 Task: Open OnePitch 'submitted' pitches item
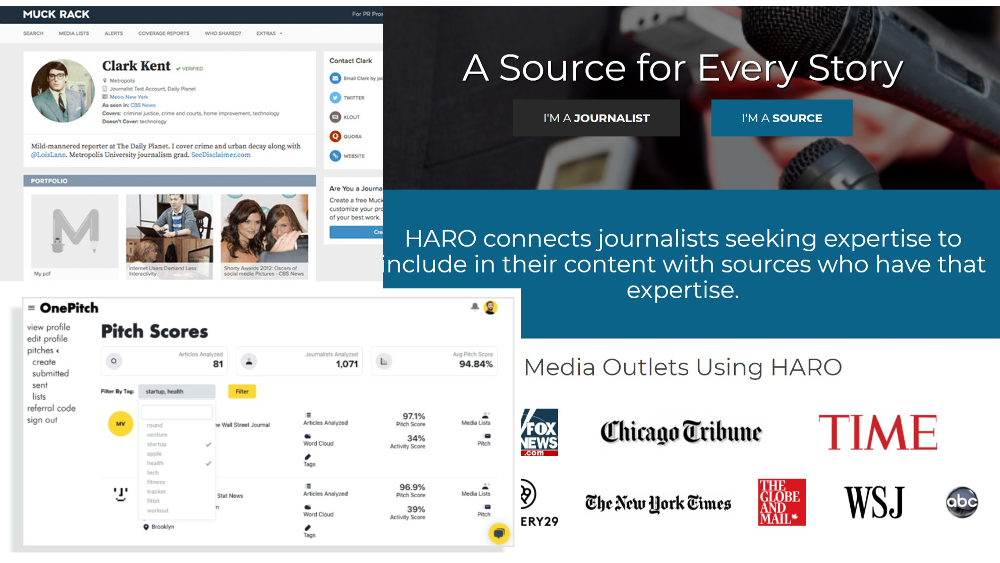[x=50, y=374]
